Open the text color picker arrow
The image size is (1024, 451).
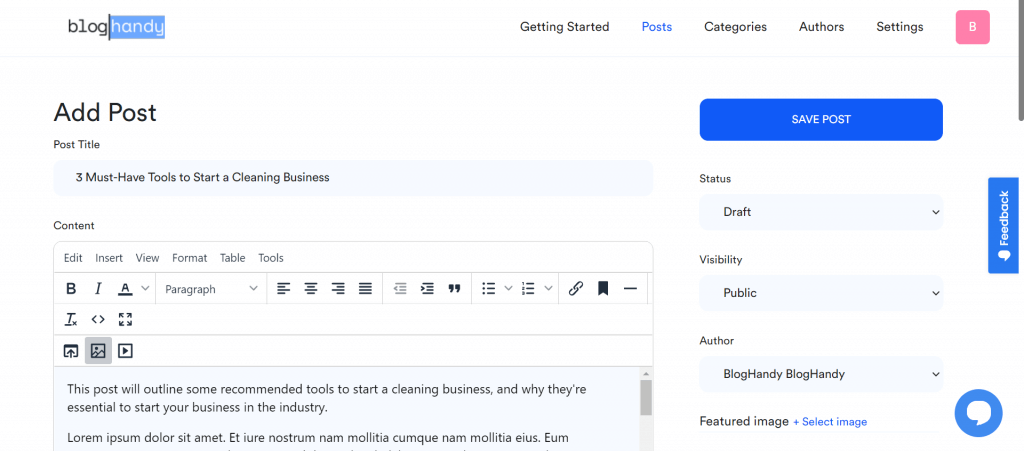145,288
